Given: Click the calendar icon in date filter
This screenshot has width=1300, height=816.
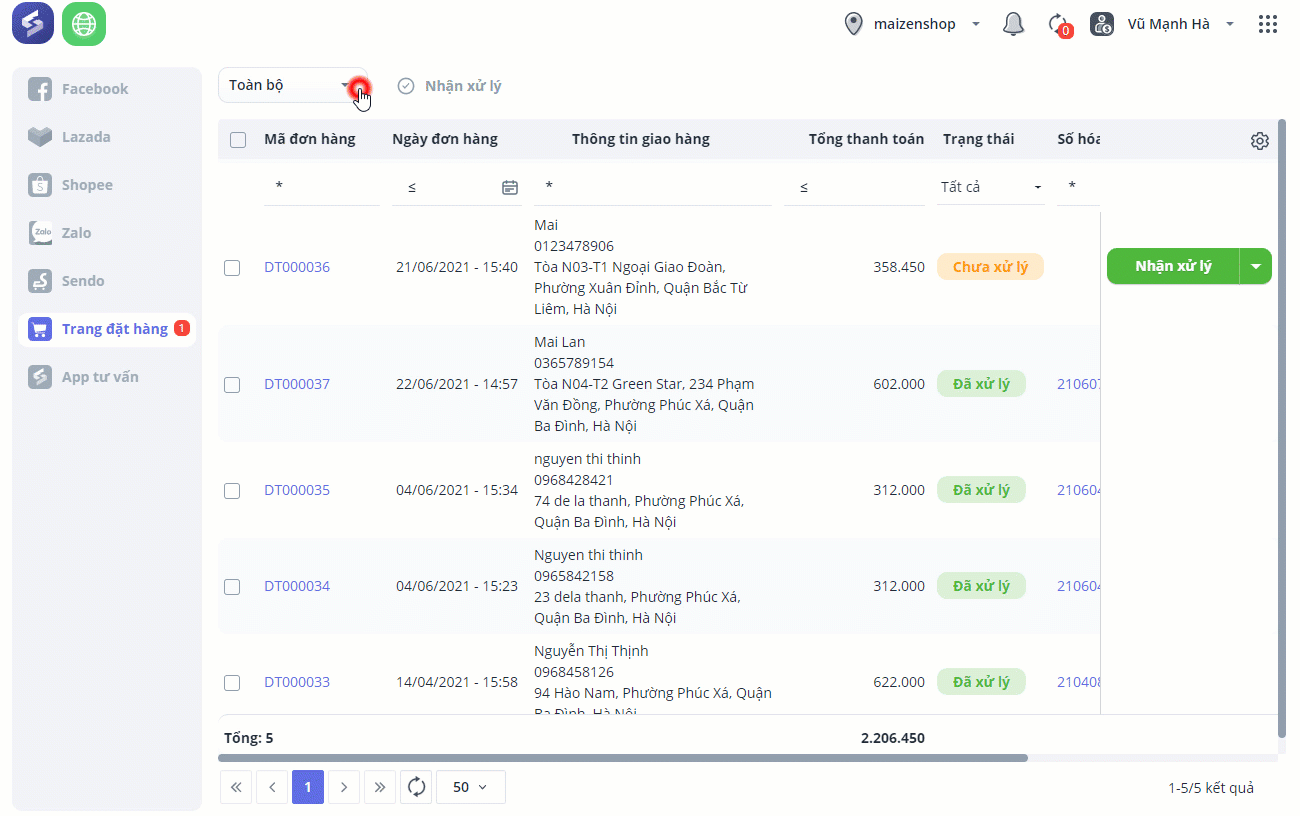Looking at the screenshot, I should [x=510, y=187].
